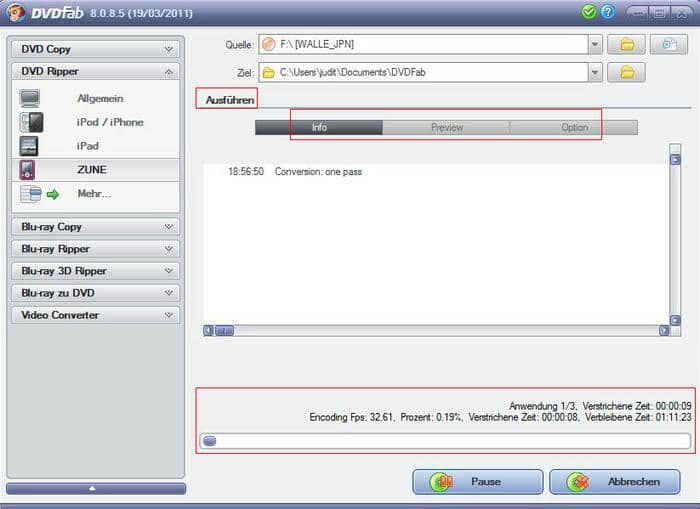Expand the DVD Copy section

coord(95,49)
